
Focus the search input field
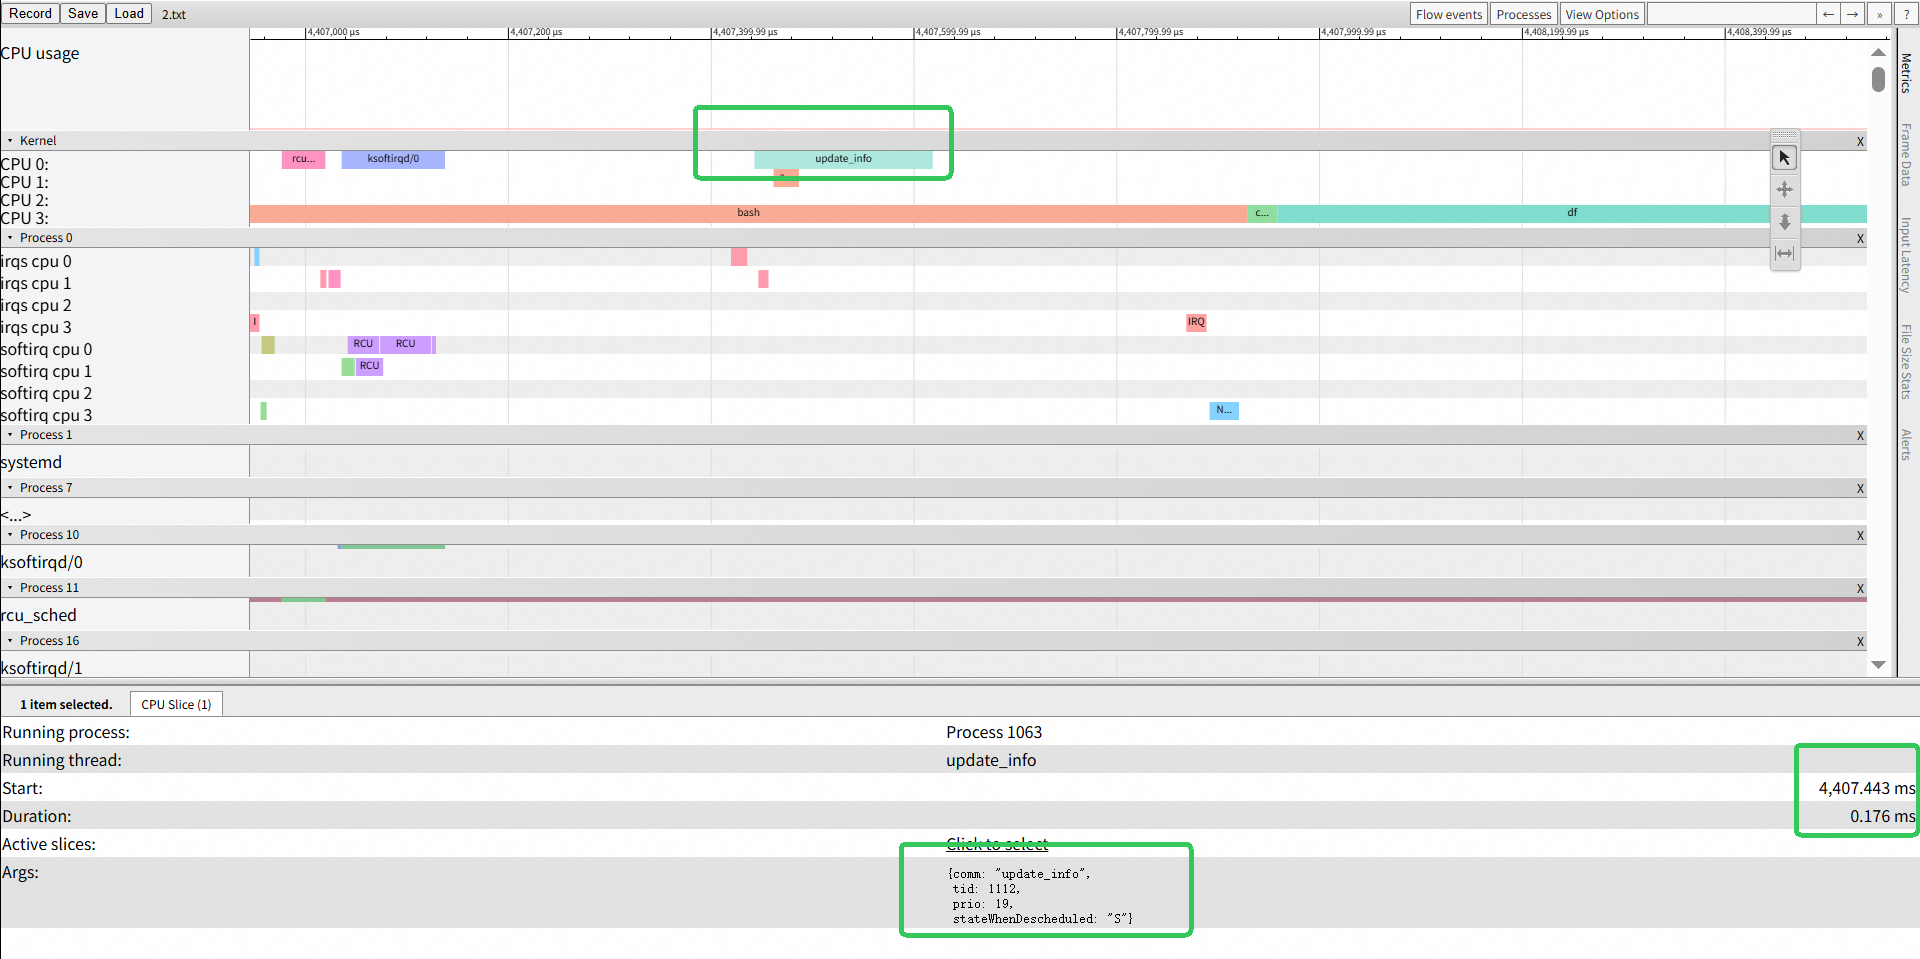click(x=1731, y=14)
